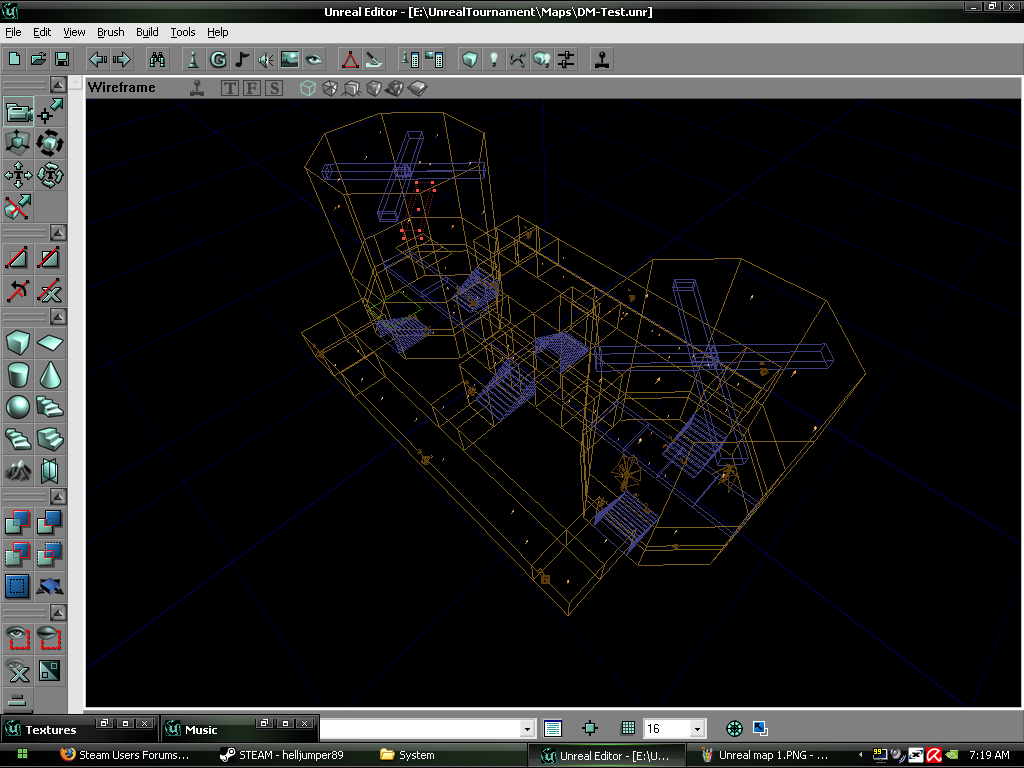This screenshot has height=768, width=1024.
Task: Open the Sound browser speaker icon
Action: pyautogui.click(x=266, y=59)
